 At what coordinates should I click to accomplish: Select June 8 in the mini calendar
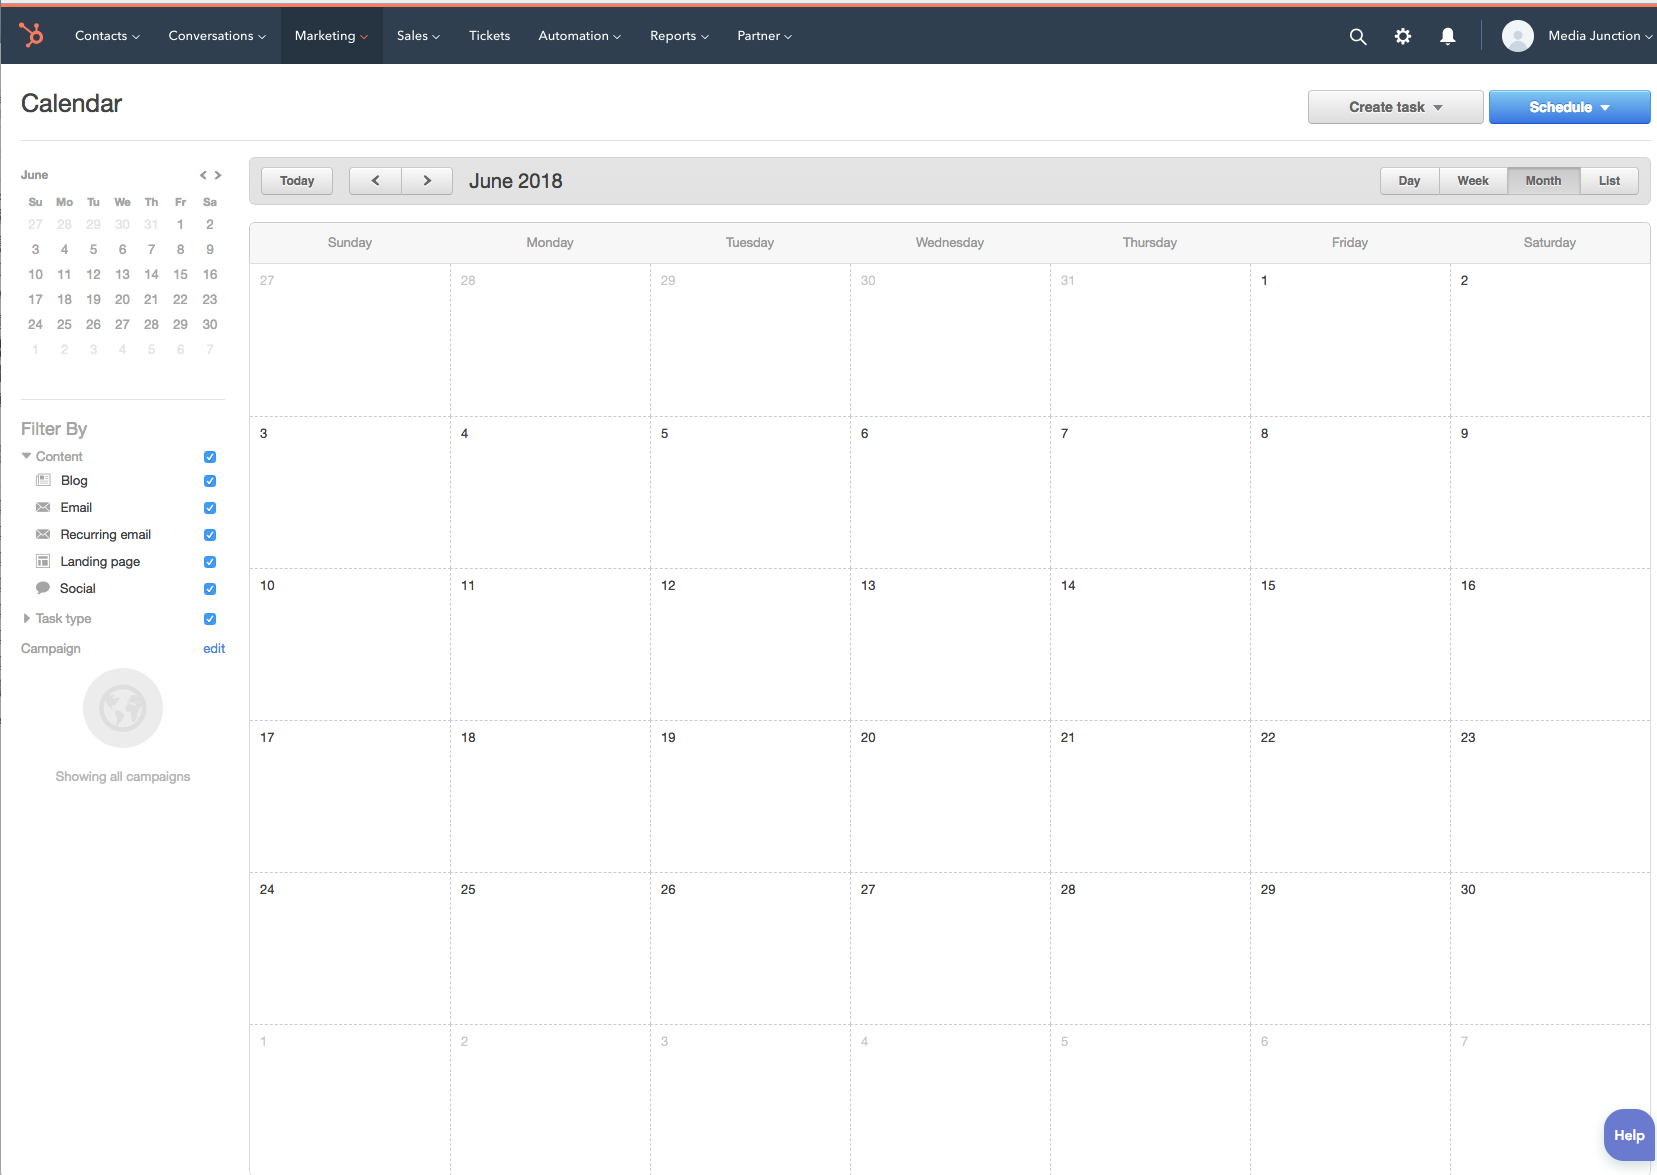[x=180, y=249]
